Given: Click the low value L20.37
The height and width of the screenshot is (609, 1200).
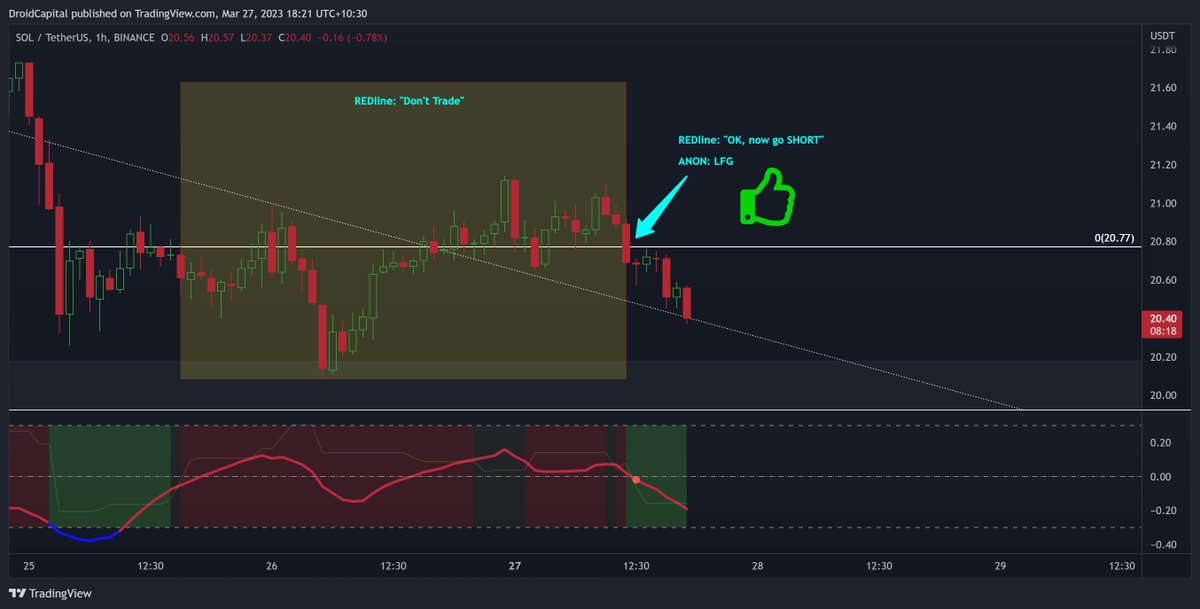Looking at the screenshot, I should point(256,38).
